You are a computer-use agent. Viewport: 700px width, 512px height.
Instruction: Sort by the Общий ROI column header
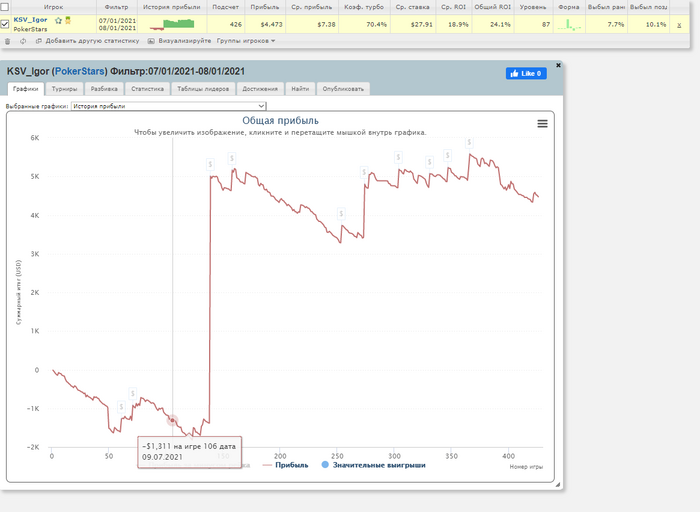tap(492, 7)
